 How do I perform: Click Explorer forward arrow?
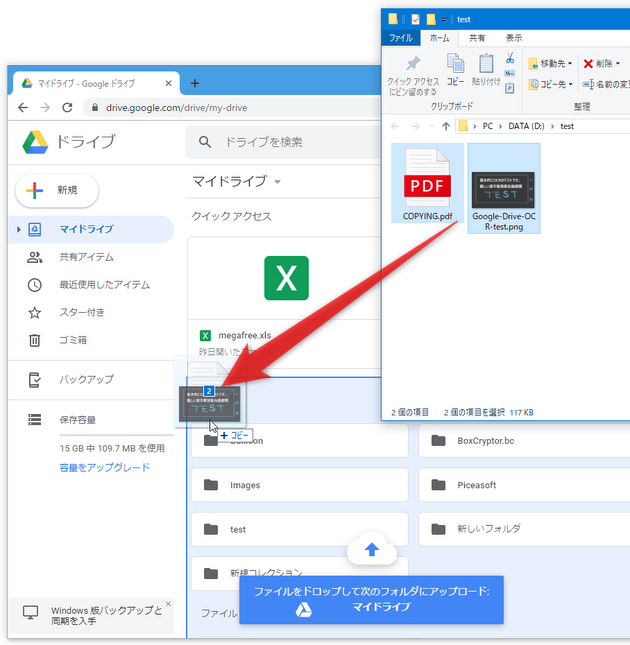click(415, 126)
